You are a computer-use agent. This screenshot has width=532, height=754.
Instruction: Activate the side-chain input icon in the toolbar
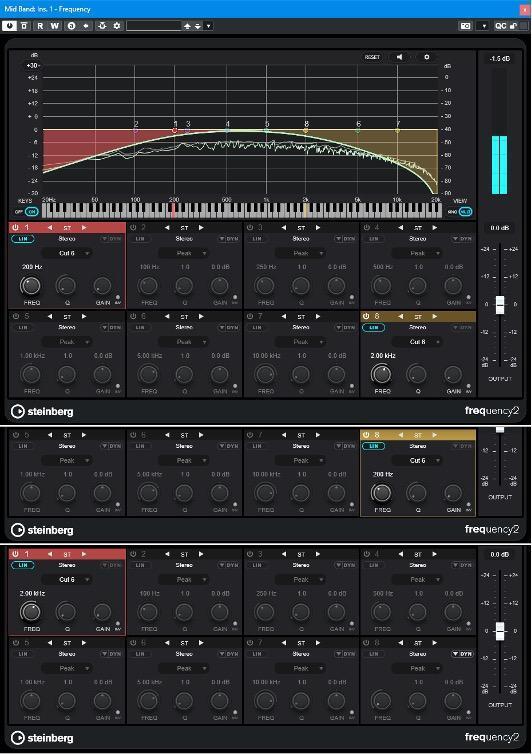pyautogui.click(x=102, y=26)
